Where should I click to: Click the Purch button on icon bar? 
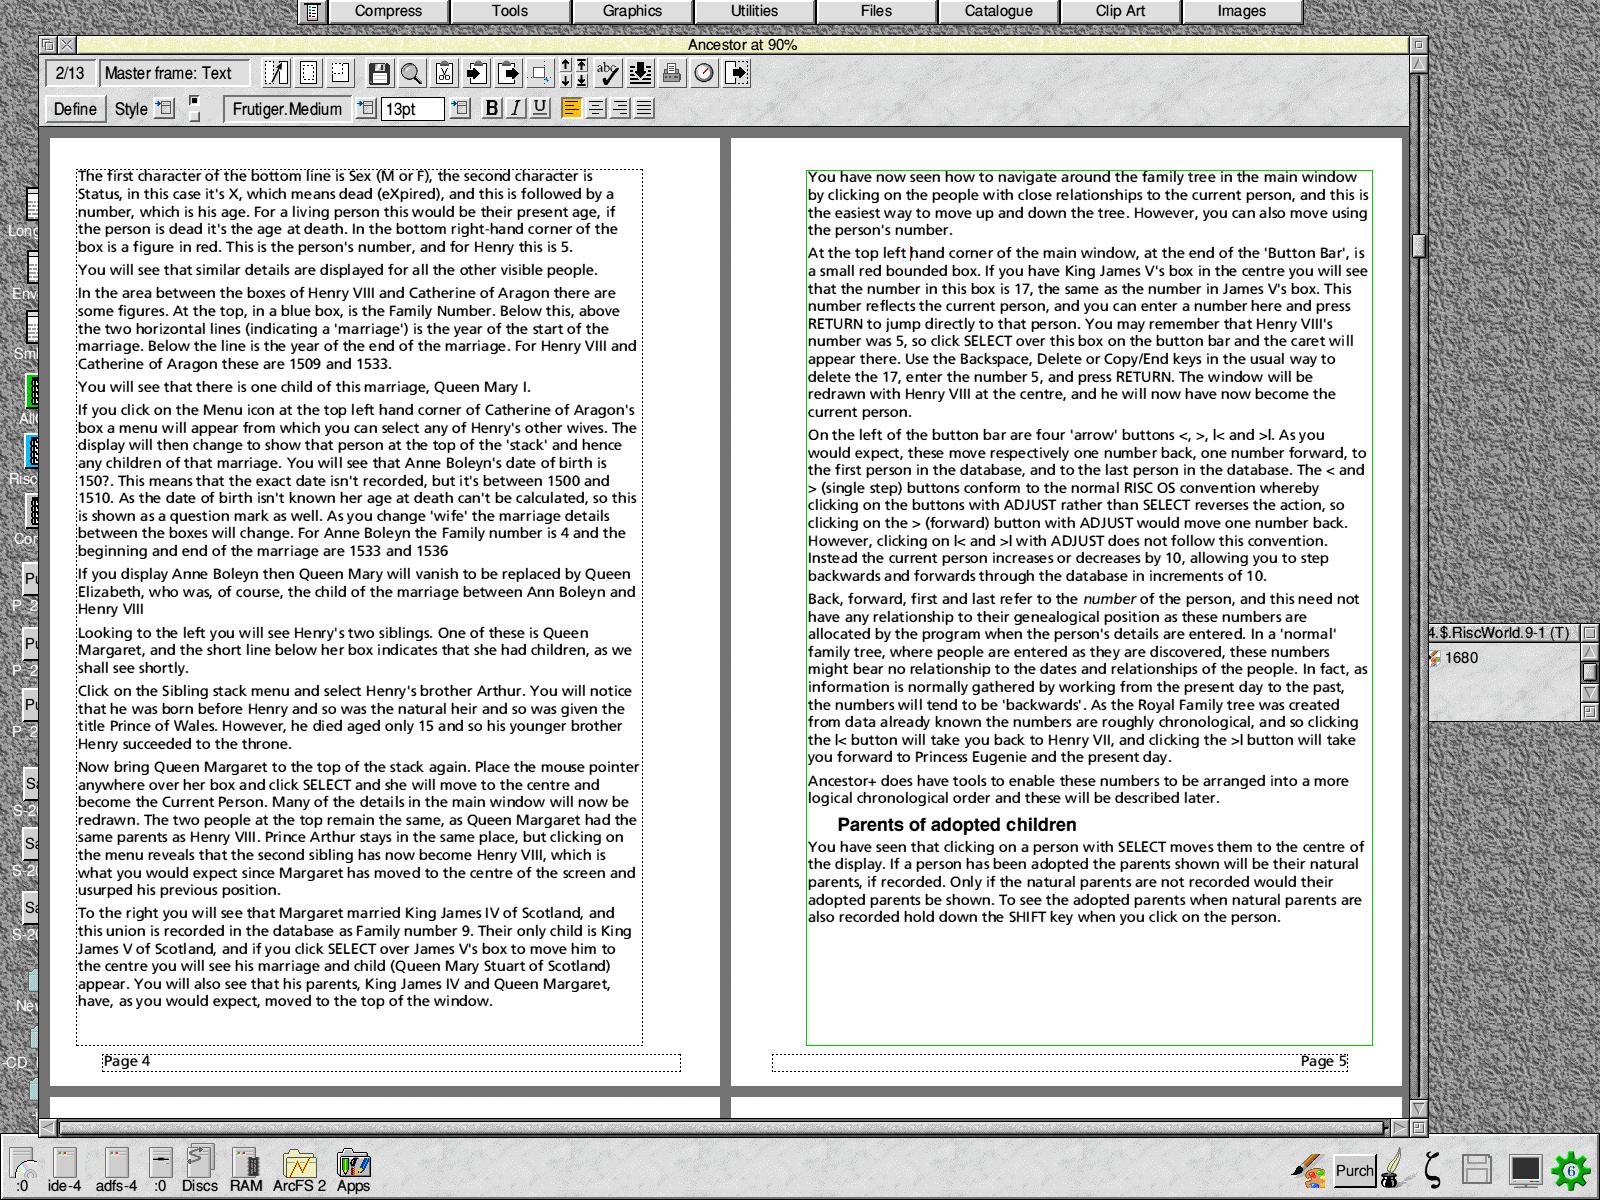[1354, 1170]
